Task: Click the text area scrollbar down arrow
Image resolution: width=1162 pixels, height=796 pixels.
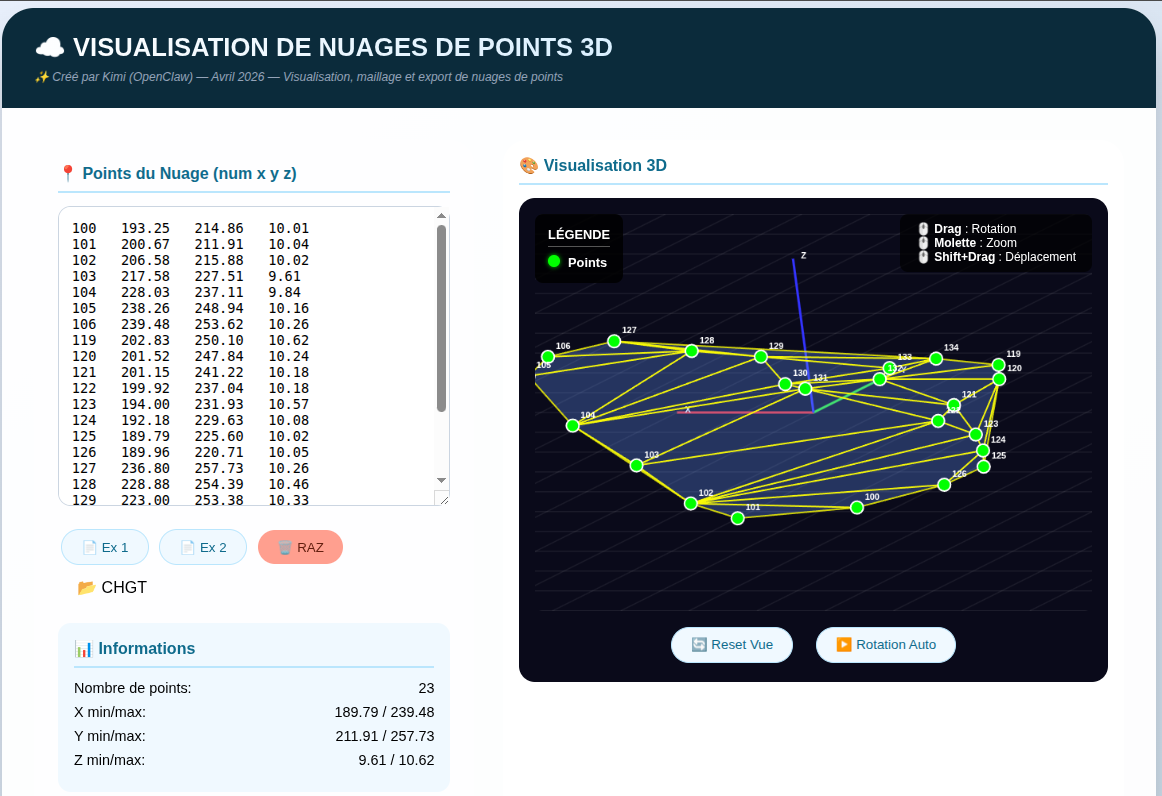Action: (x=441, y=481)
